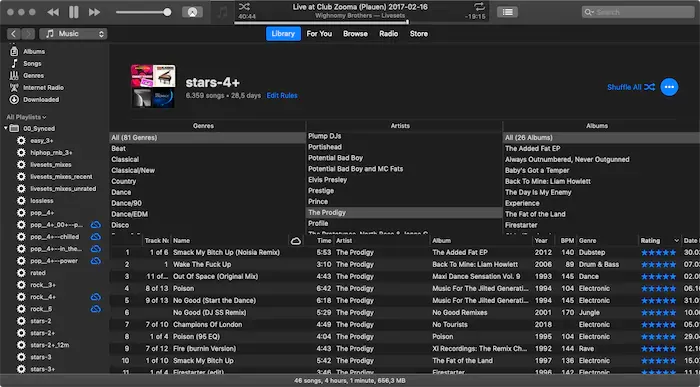Sort by the Name column header
700x387 pixels.
pos(230,241)
